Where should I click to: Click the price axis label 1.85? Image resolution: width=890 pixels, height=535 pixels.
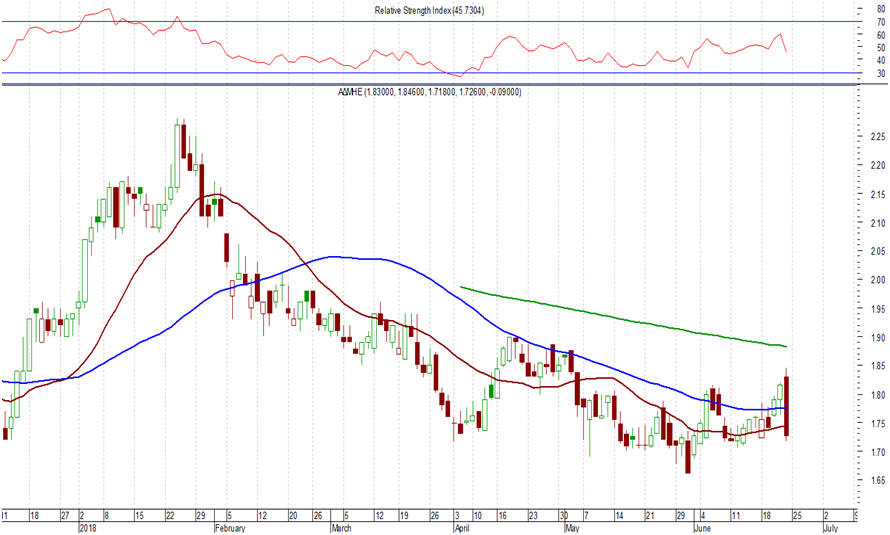pyautogui.click(x=878, y=367)
